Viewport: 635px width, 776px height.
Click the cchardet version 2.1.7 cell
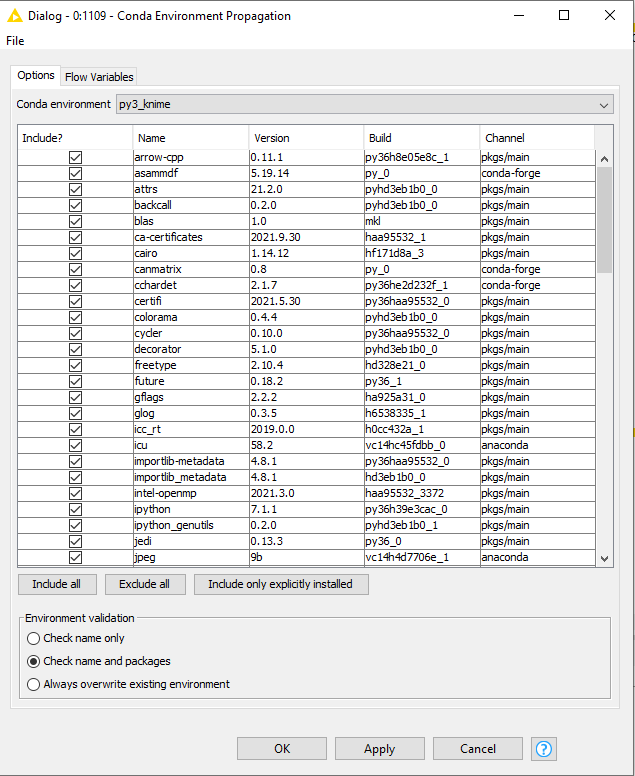[306, 285]
